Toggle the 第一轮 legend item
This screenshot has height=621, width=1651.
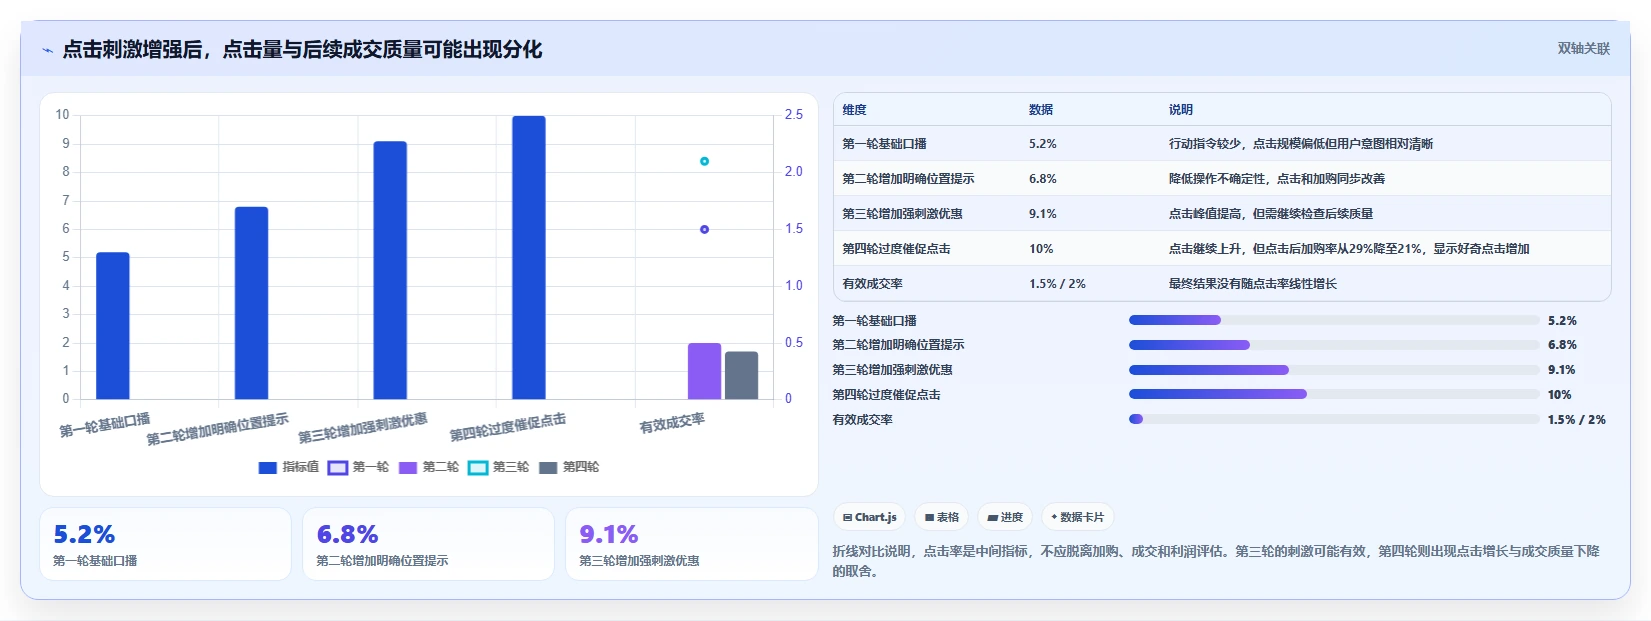[358, 467]
